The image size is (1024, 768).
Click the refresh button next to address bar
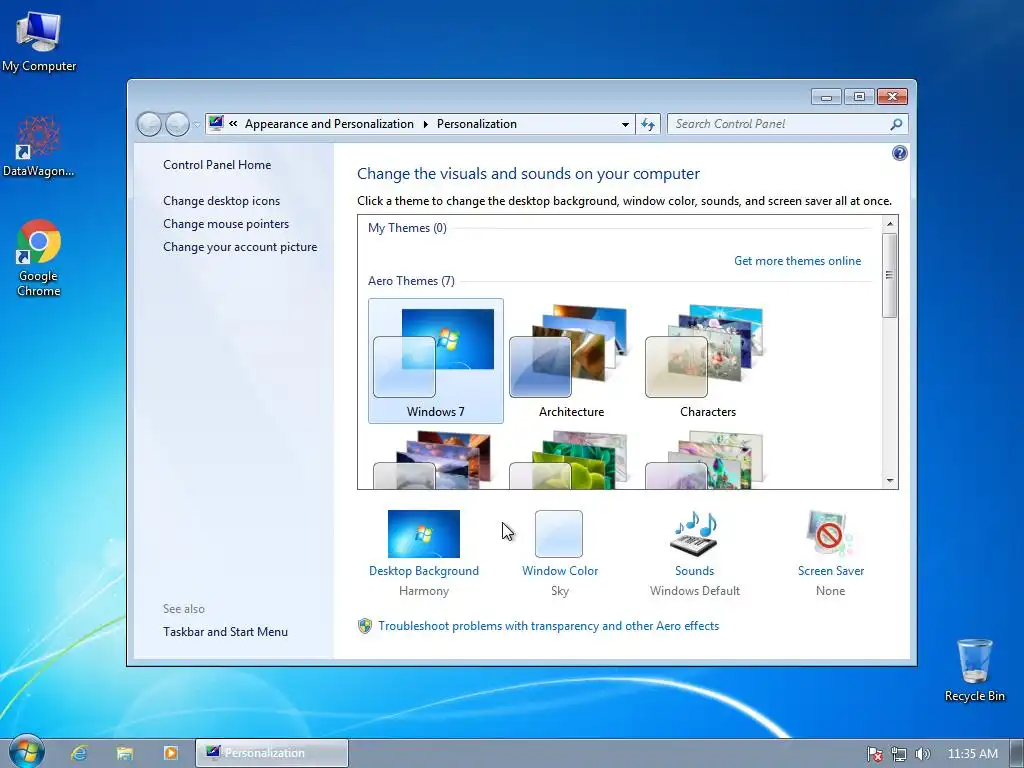(648, 124)
